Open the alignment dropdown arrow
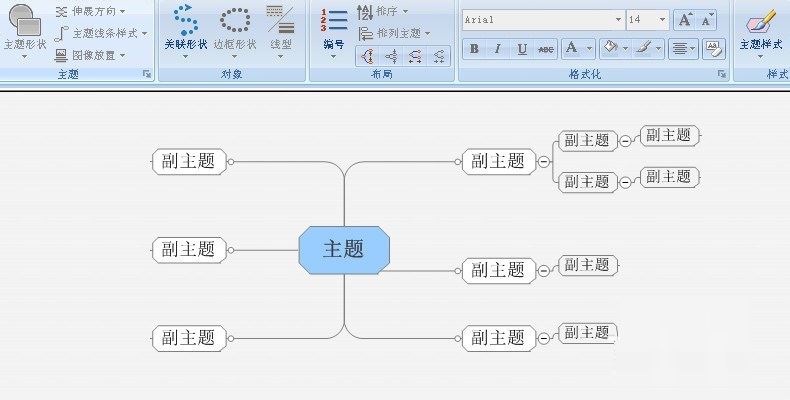Screen dimensions: 790x400 point(694,49)
